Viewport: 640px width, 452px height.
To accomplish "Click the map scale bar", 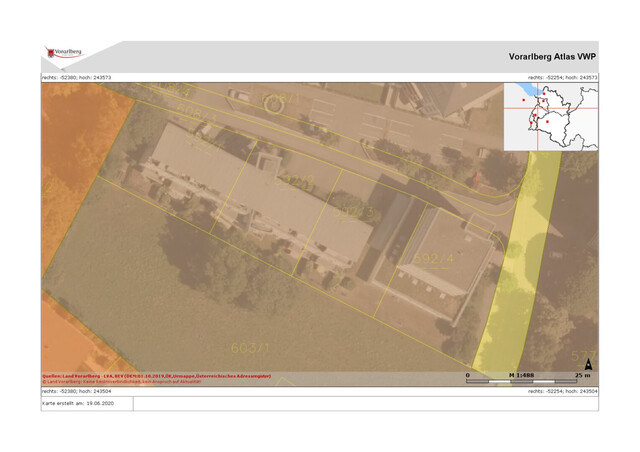I will pyautogui.click(x=520, y=381).
